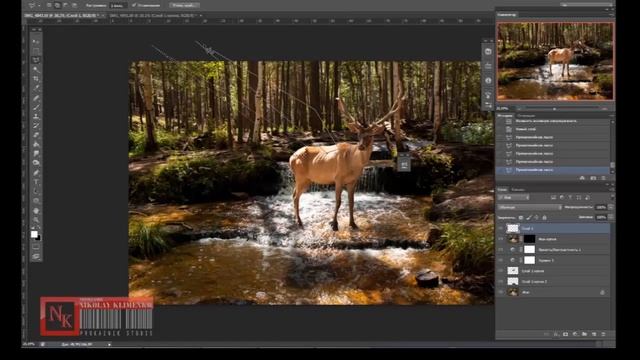The width and height of the screenshot is (640, 360).
Task: Open the workspace switcher at top right
Action: pos(586,5)
